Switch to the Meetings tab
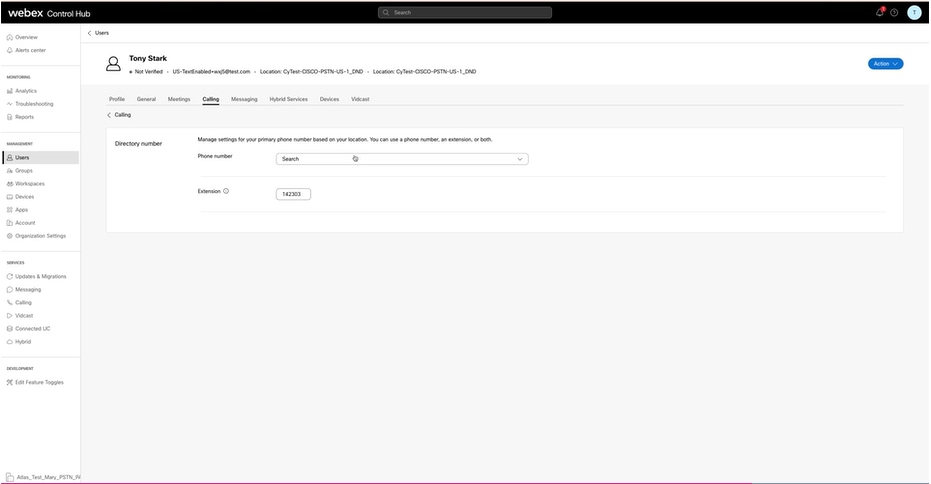The height and width of the screenshot is (484, 931). click(x=179, y=99)
